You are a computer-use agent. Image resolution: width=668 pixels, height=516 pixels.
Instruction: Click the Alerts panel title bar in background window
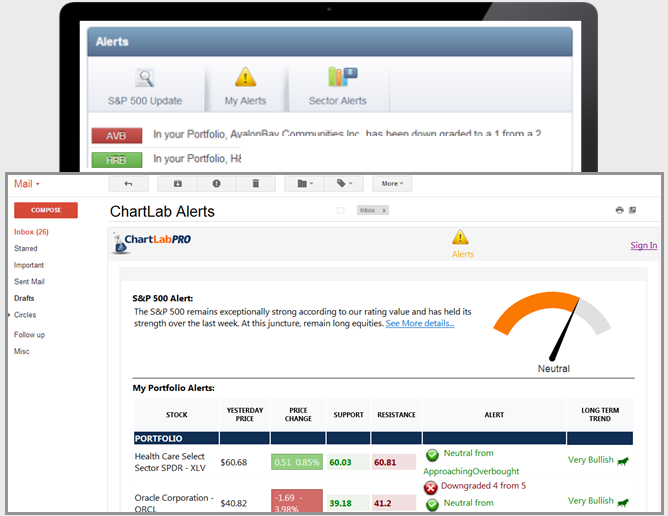coord(330,42)
